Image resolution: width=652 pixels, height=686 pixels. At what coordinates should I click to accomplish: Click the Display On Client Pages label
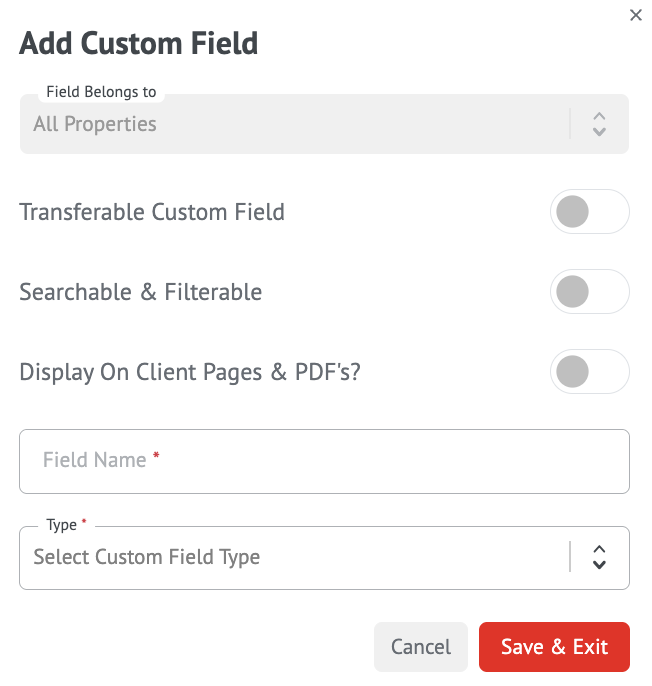tap(190, 372)
